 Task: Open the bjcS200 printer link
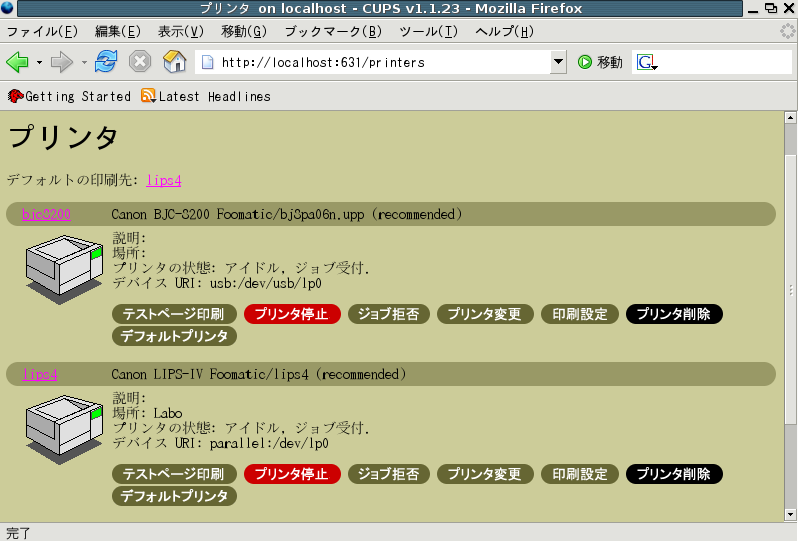pyautogui.click(x=46, y=214)
